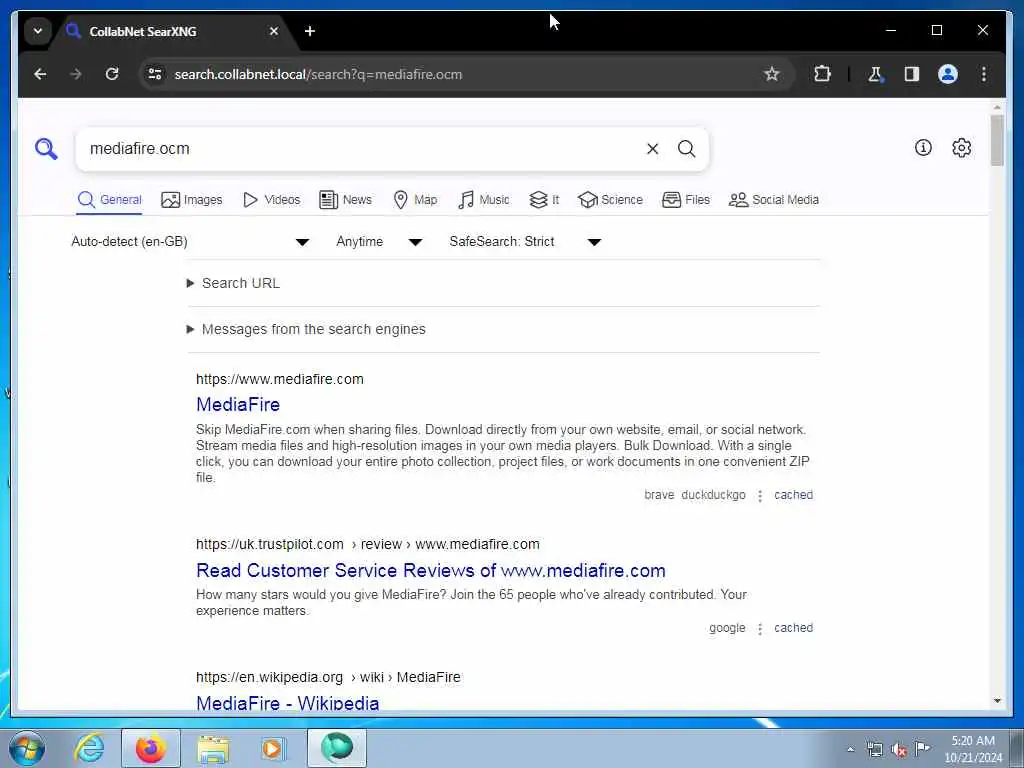Click the SearXNG magnifier logo beside search box

(46, 149)
